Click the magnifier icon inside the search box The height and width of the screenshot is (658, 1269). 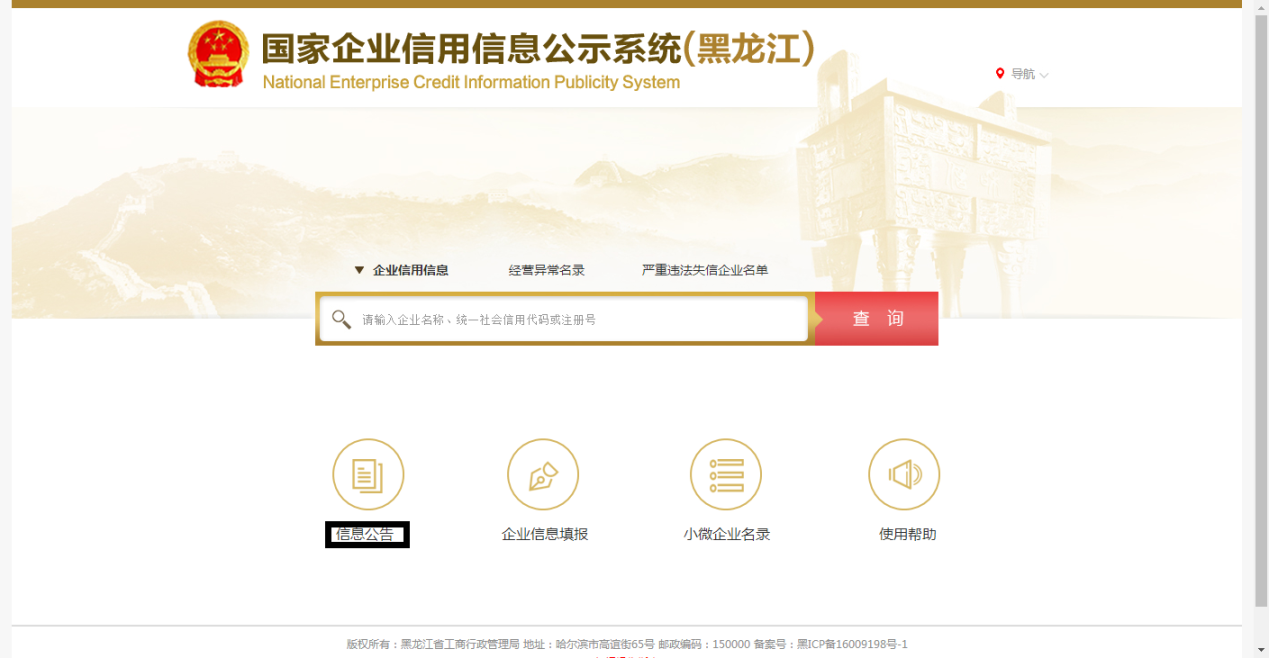coord(340,318)
